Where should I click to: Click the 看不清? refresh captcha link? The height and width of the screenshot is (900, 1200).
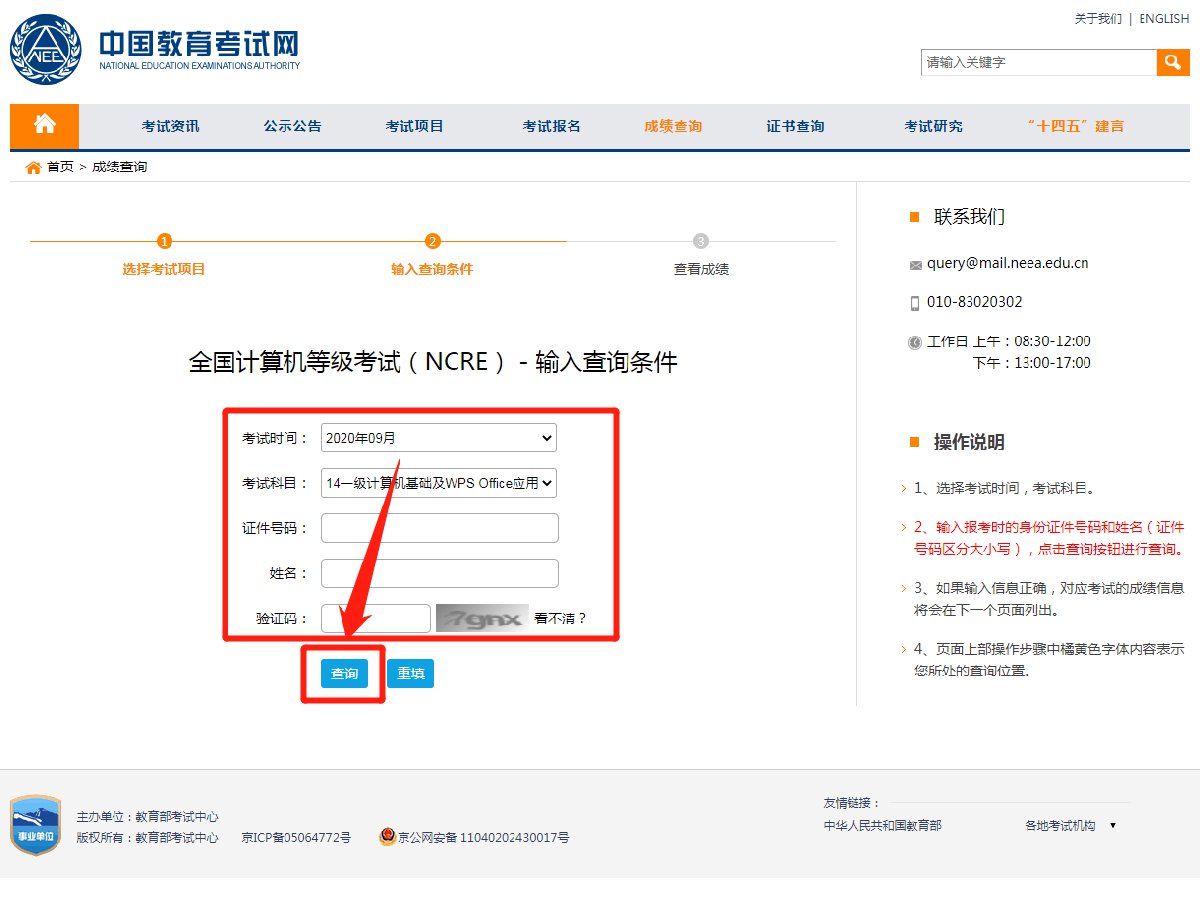(560, 618)
